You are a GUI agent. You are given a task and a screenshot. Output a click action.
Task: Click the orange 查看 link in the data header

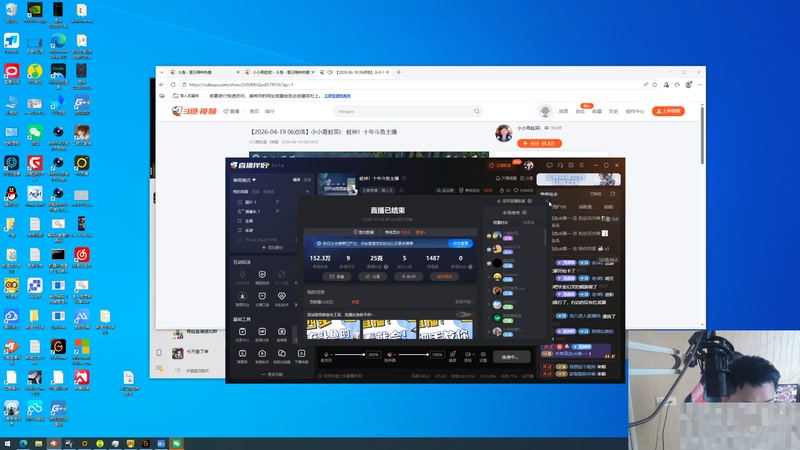point(420,232)
